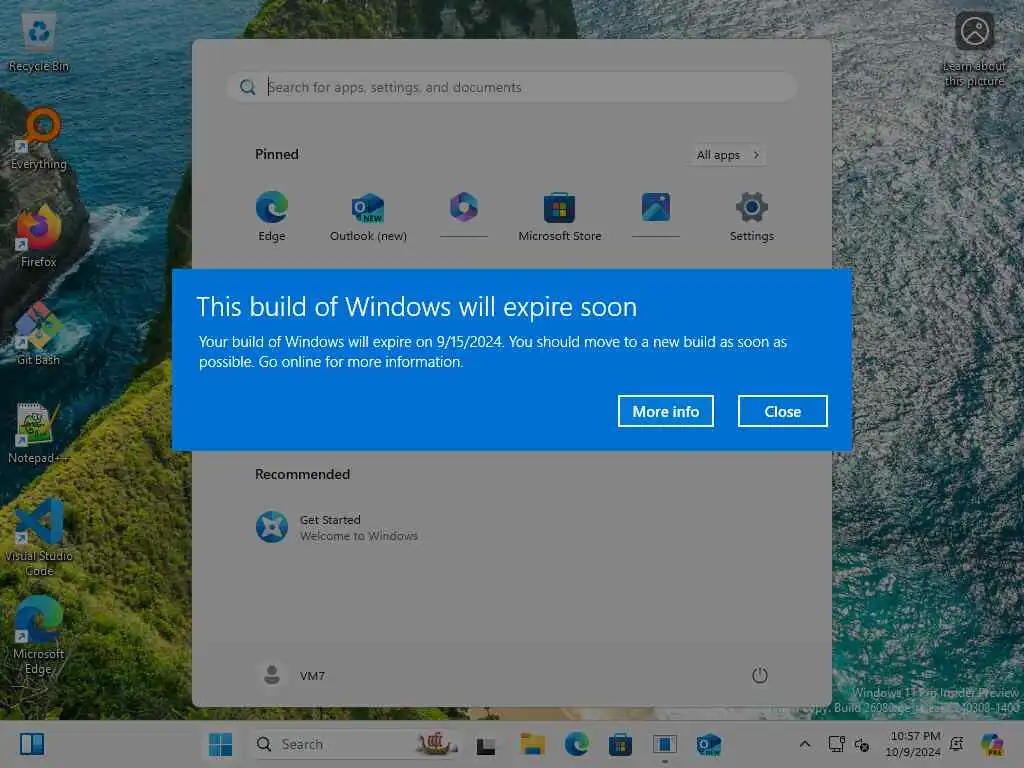Open Task View black icon in taskbar

pos(486,745)
